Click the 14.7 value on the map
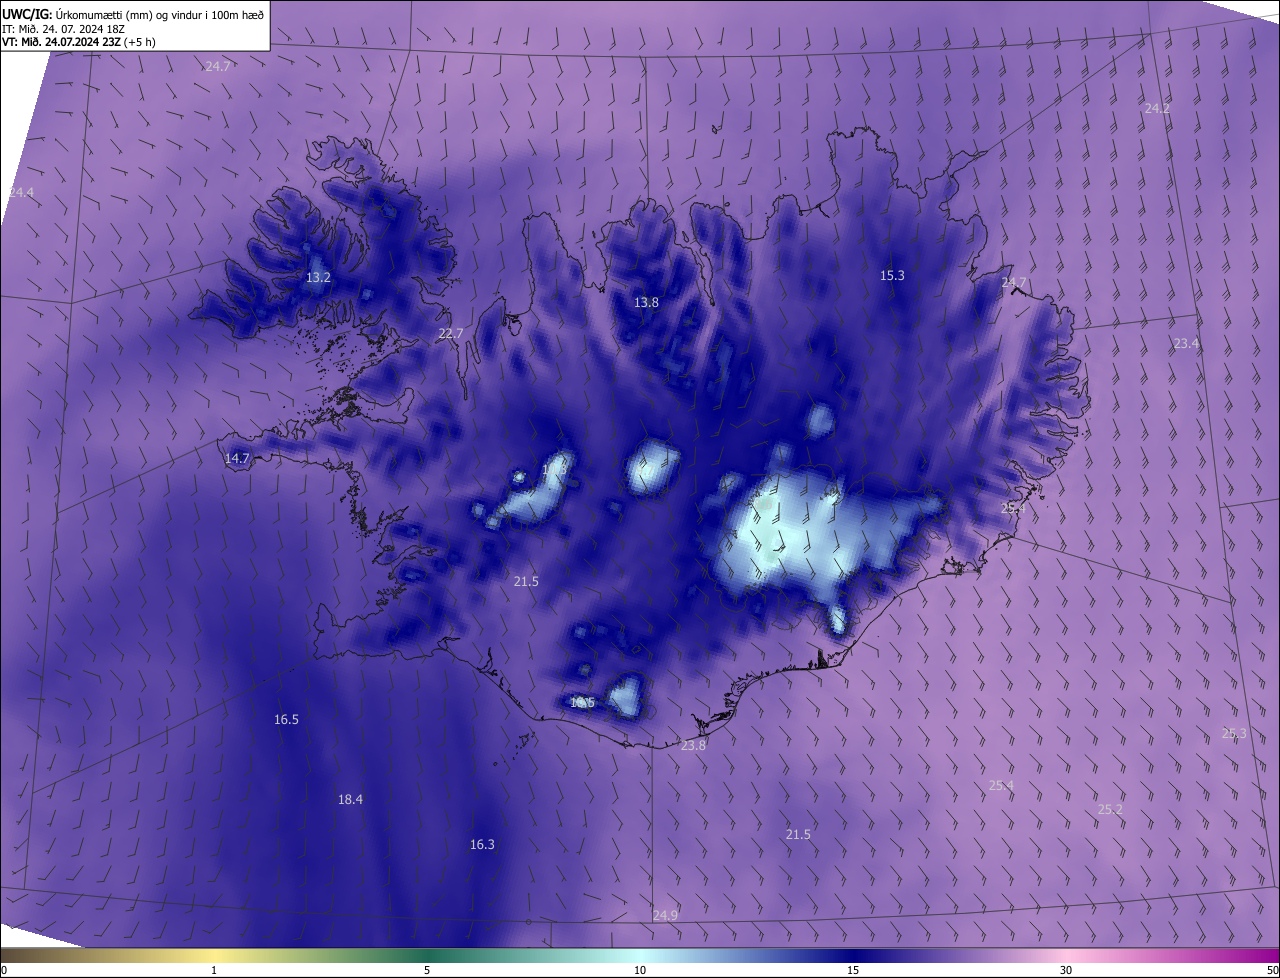This screenshot has height=978, width=1280. click(237, 458)
